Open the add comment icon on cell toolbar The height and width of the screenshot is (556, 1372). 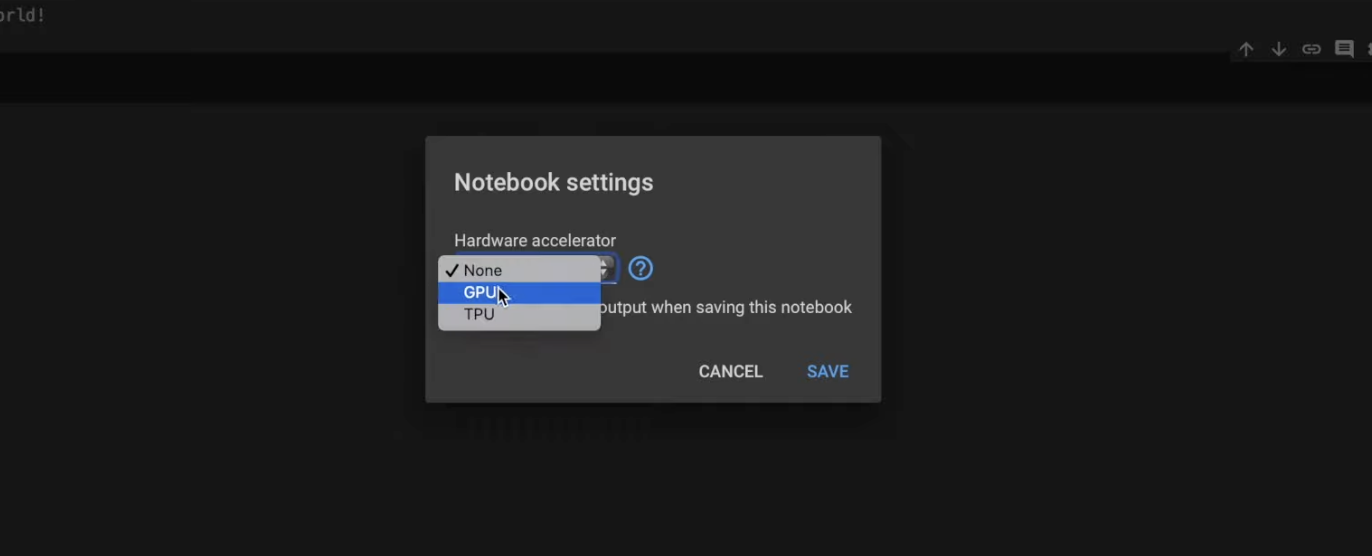[x=1344, y=49]
